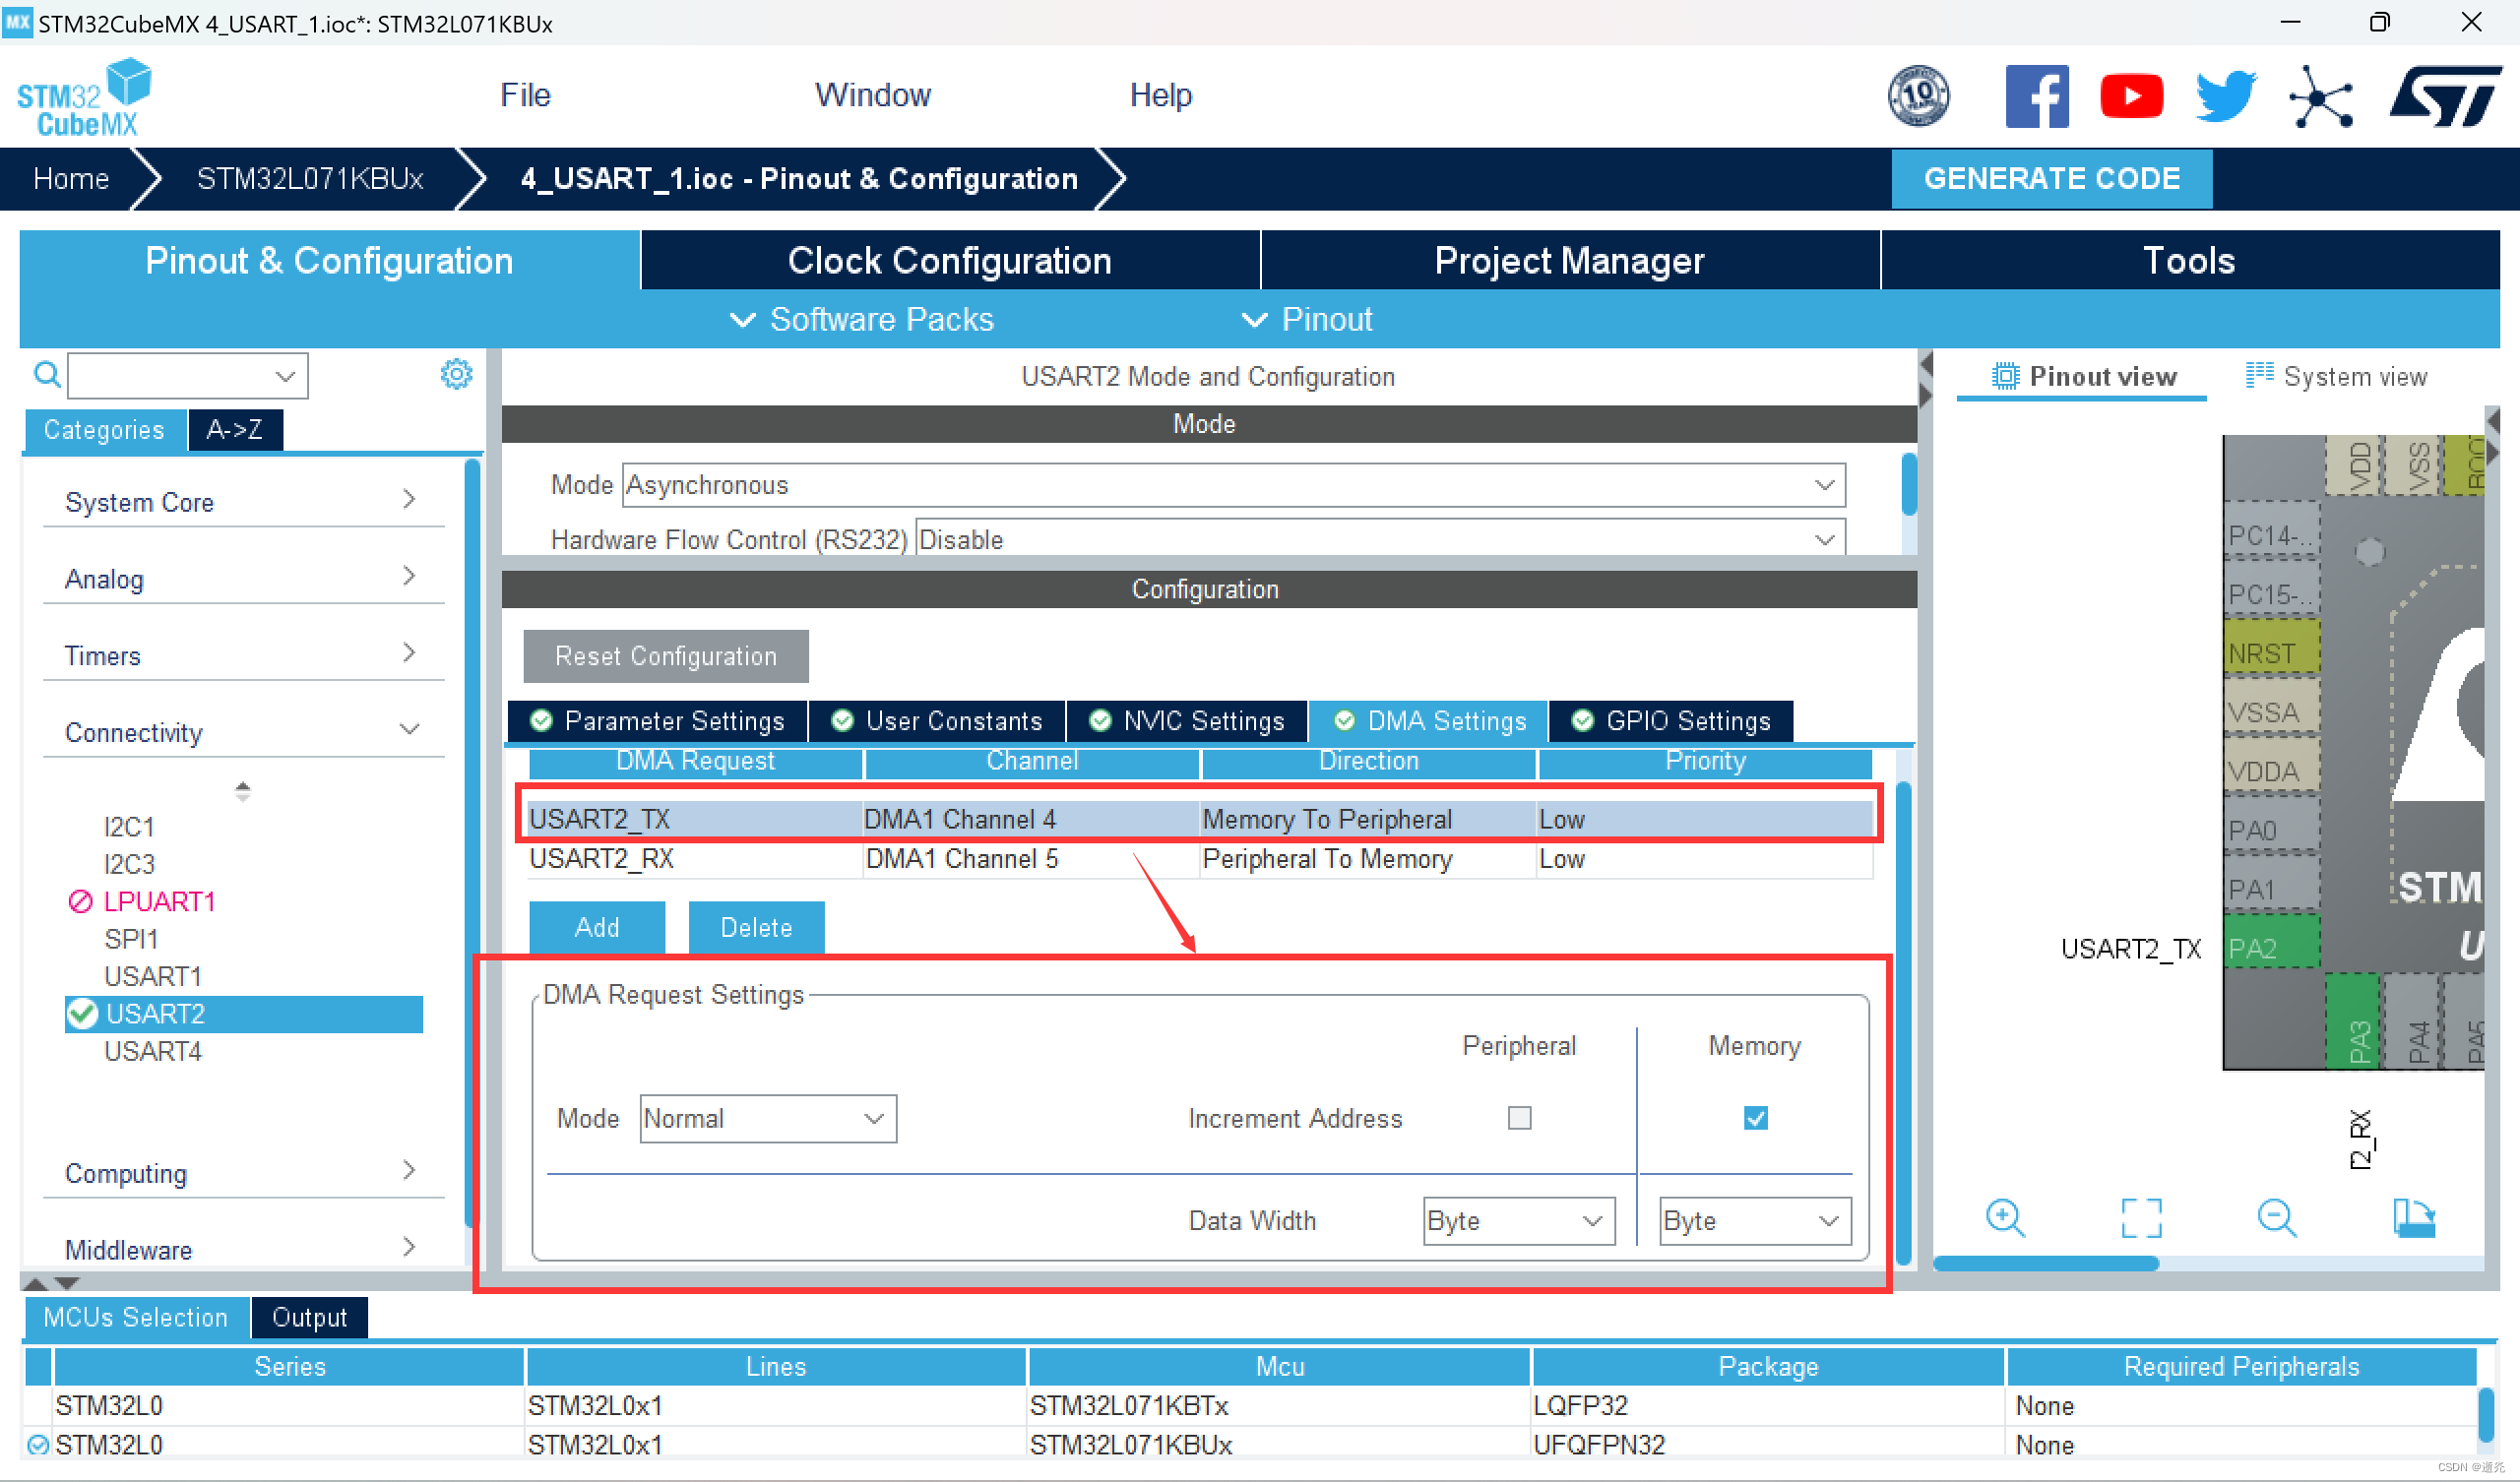Zoom in on the pinout view

pos(2005,1217)
